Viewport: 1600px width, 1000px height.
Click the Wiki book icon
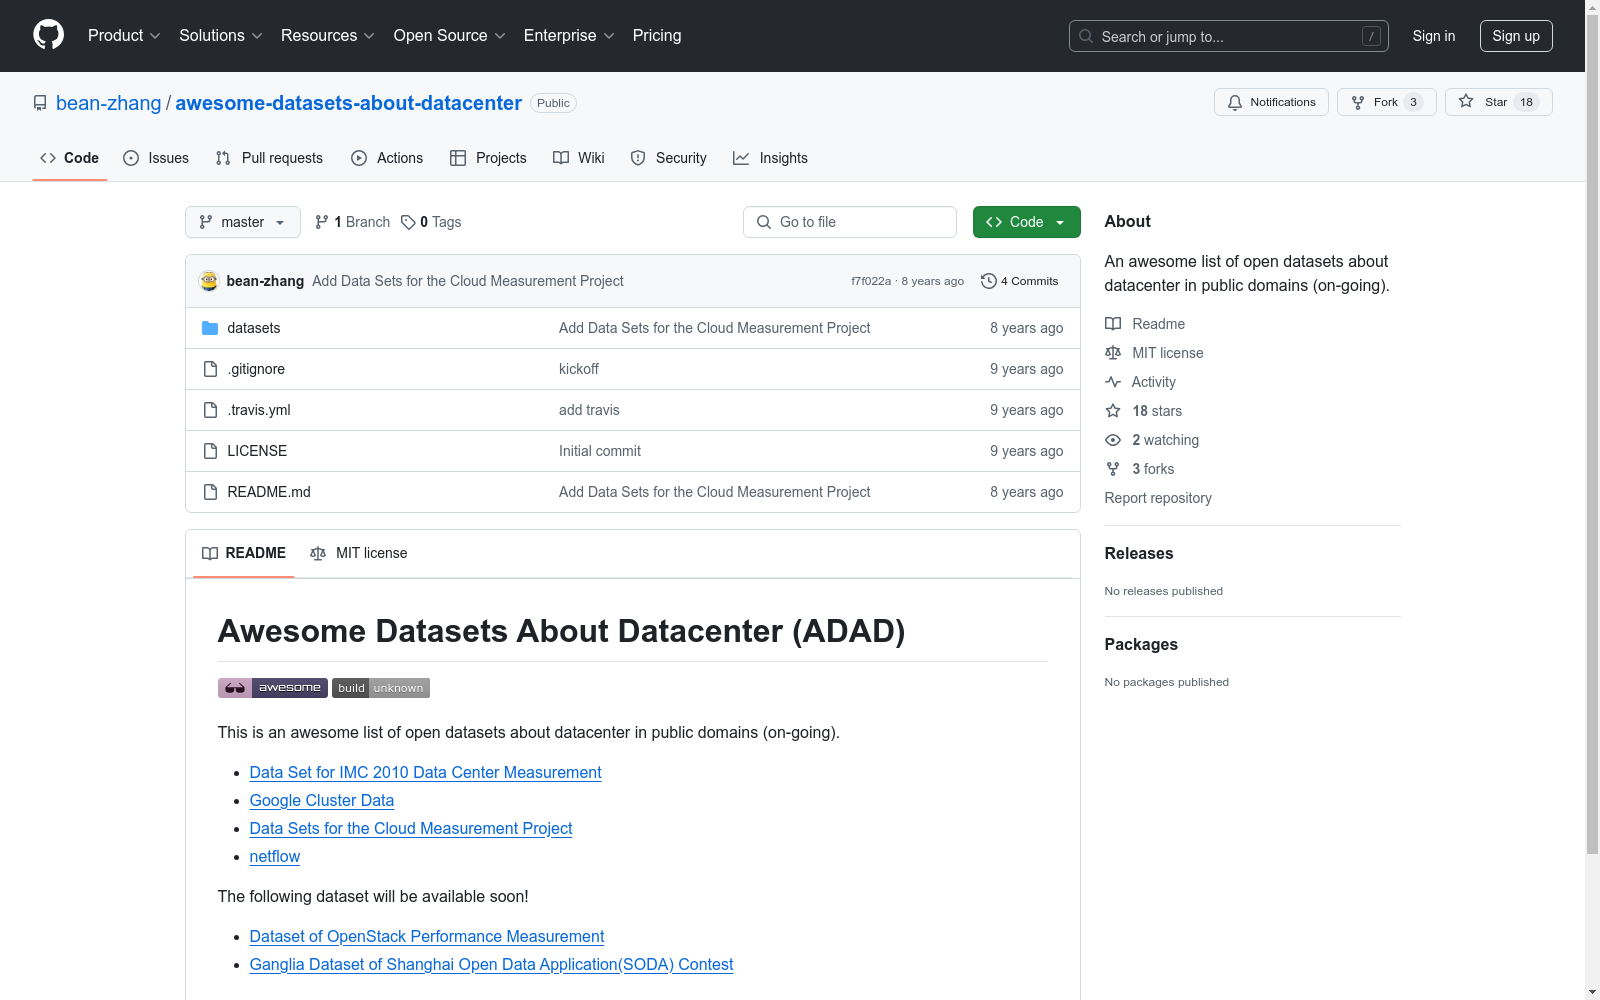pyautogui.click(x=561, y=158)
